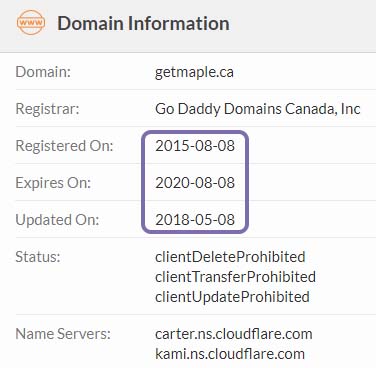
Task: Select the getmaple.ca domain value
Action: [x=194, y=72]
